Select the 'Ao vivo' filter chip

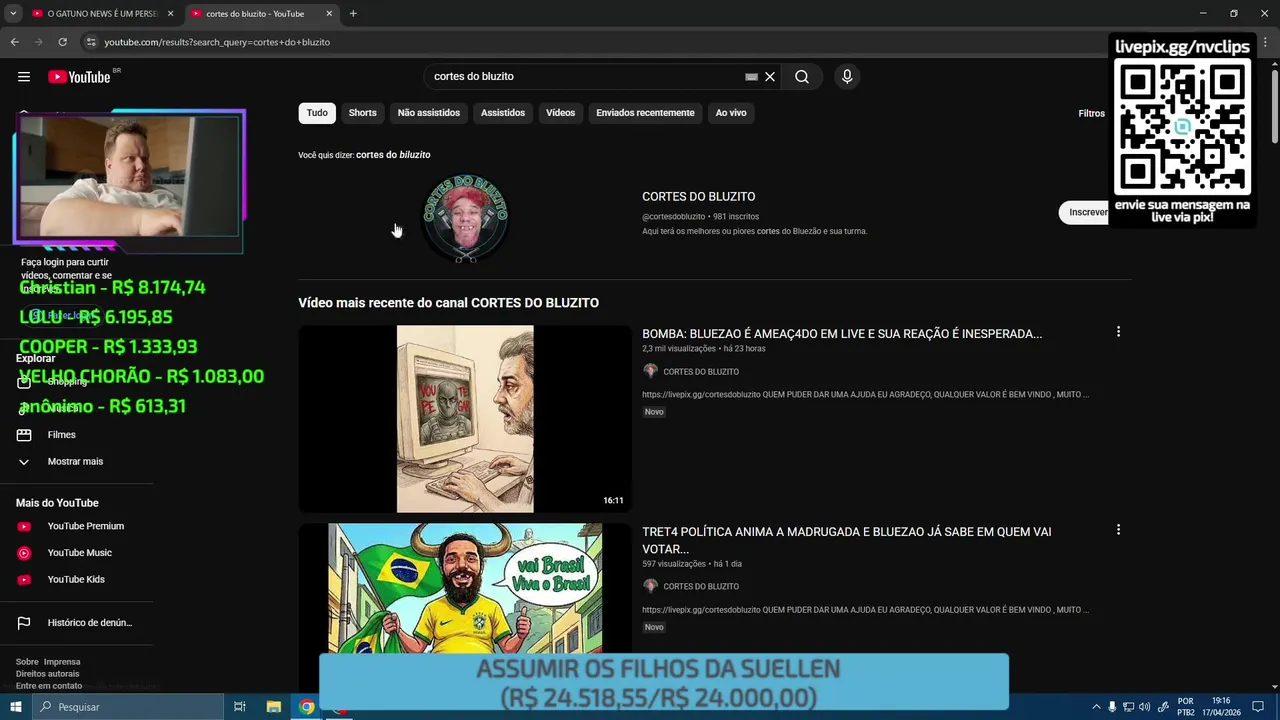pos(731,113)
